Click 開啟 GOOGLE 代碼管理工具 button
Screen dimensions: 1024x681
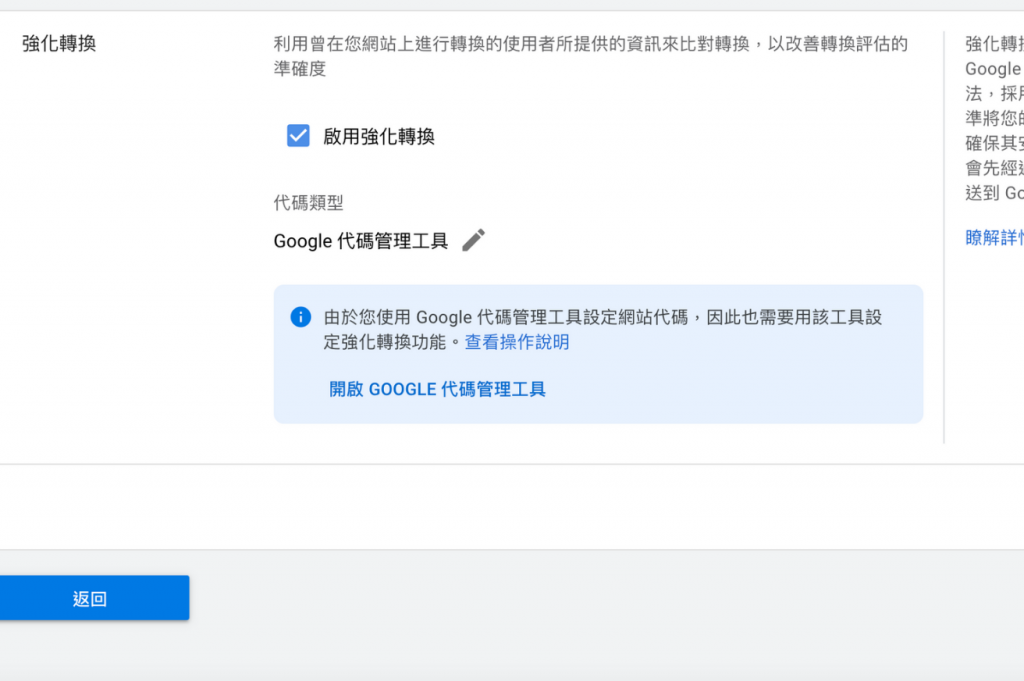coord(437,389)
